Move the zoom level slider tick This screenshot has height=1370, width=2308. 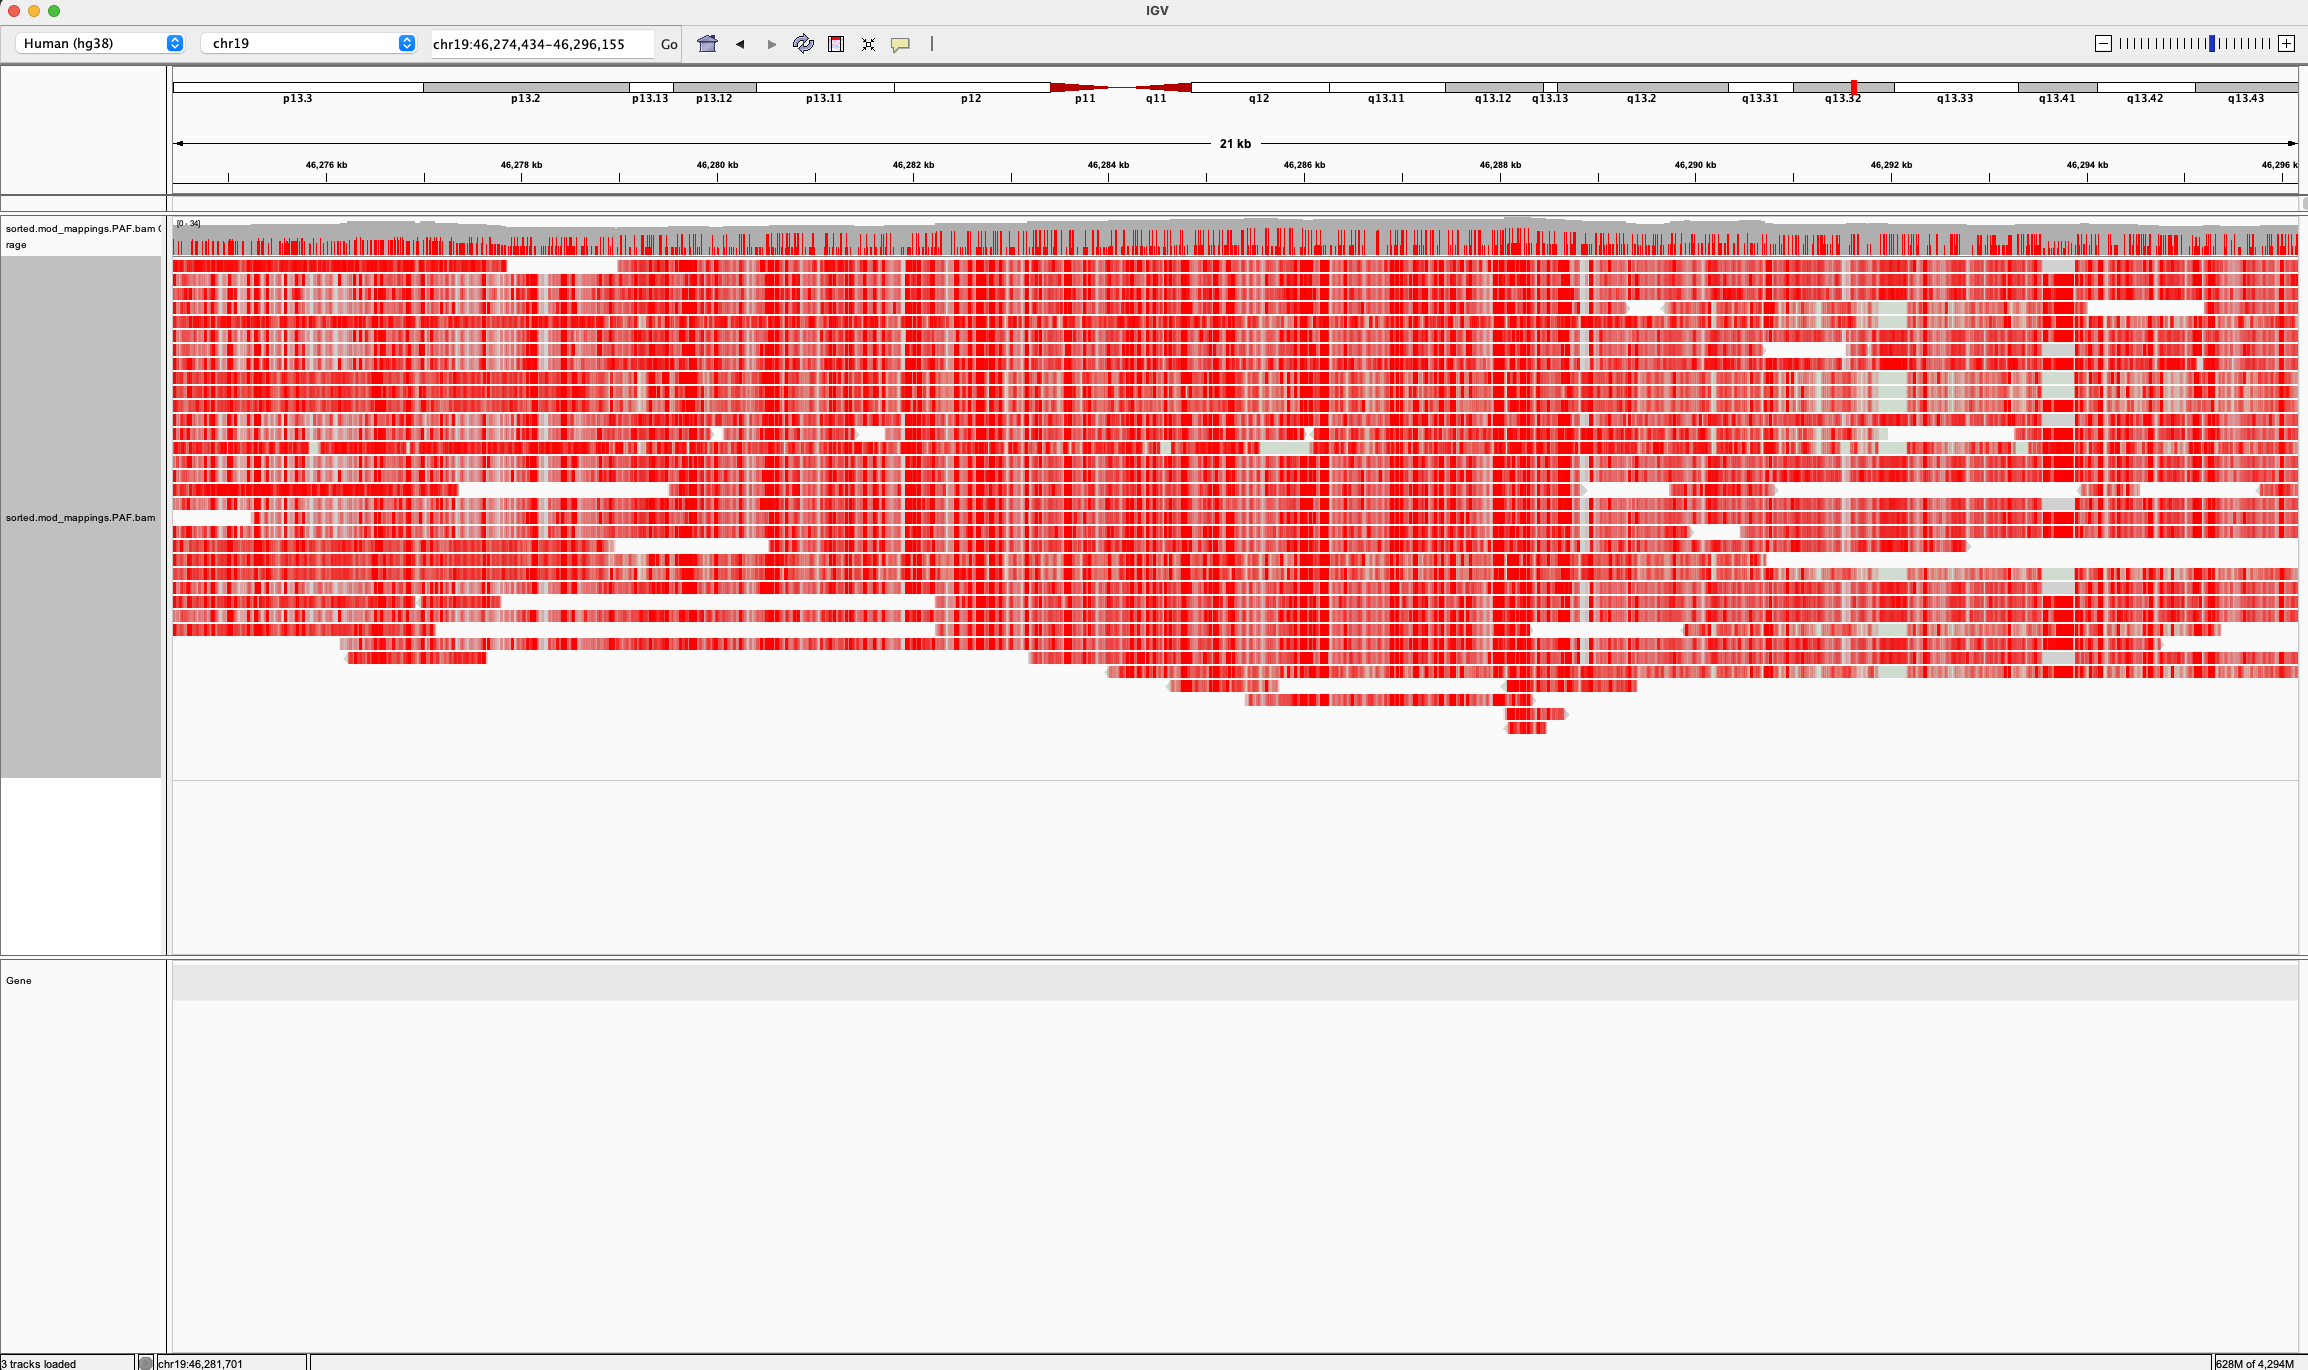(x=2212, y=43)
